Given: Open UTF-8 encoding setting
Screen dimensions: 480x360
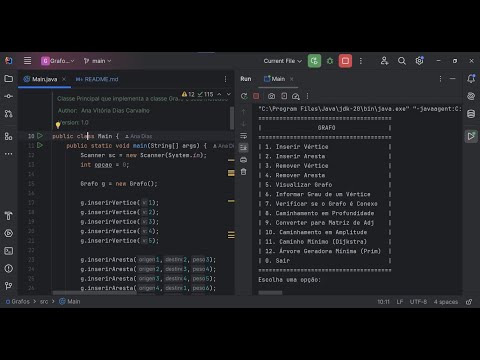Looking at the screenshot, I should coord(418,302).
